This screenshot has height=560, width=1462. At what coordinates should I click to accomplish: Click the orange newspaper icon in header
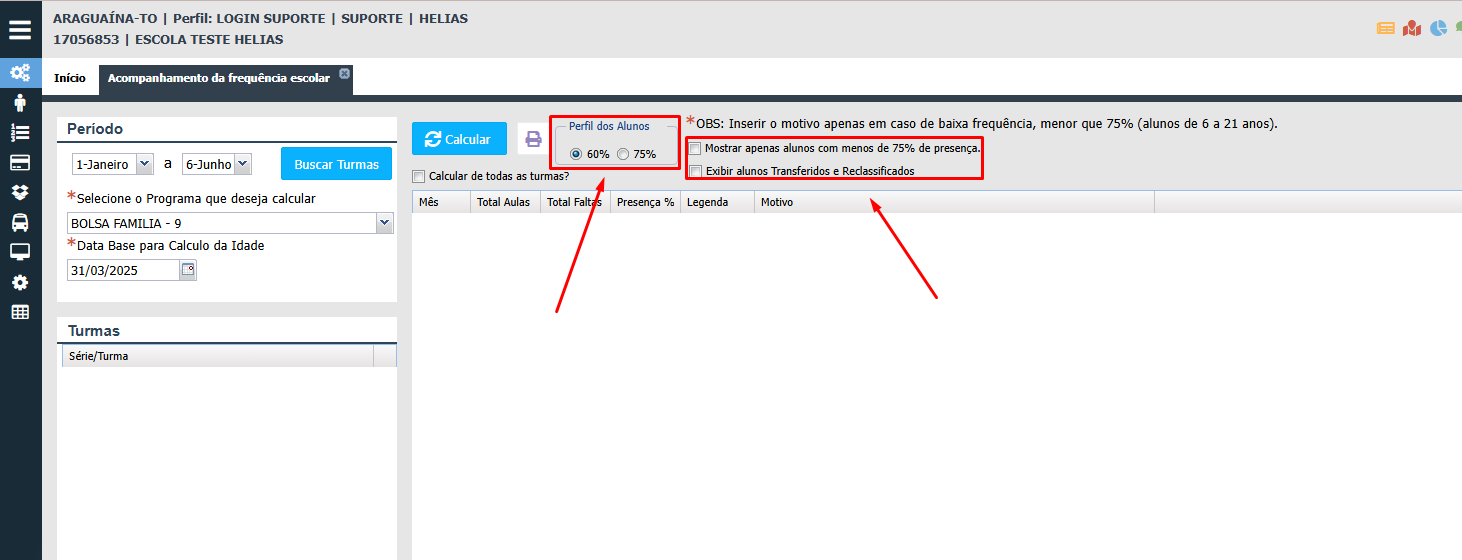click(x=1386, y=28)
